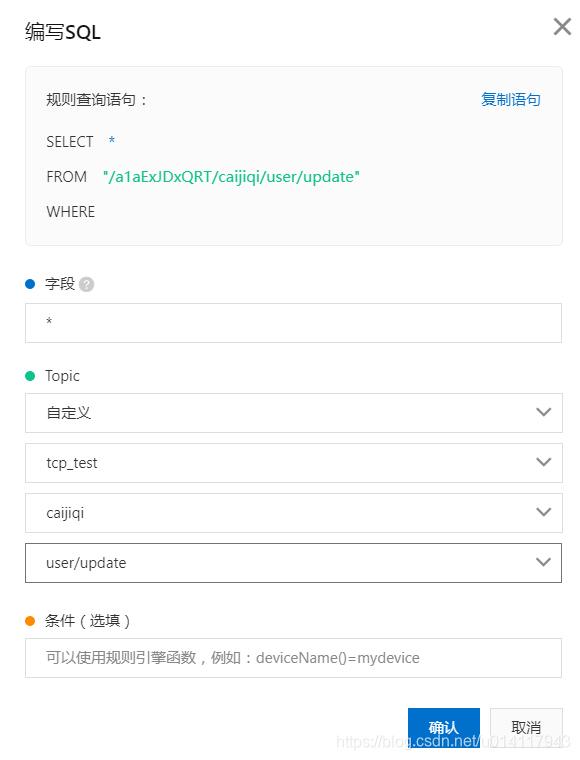Open the 自定义 topic type dropdown
This screenshot has height=760, width=580.
(294, 413)
